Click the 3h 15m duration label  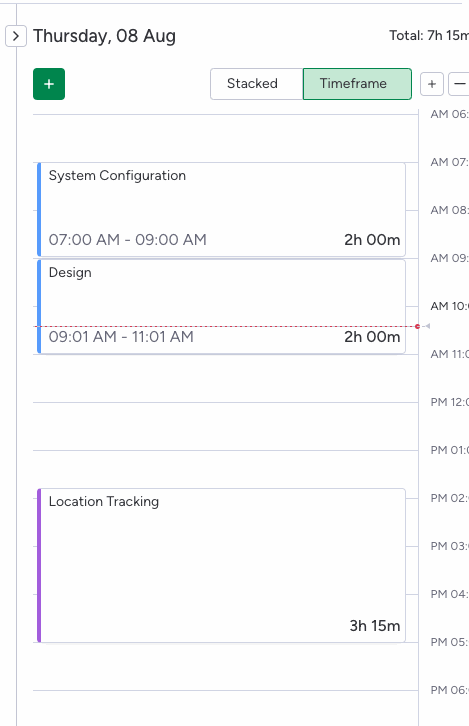click(375, 626)
